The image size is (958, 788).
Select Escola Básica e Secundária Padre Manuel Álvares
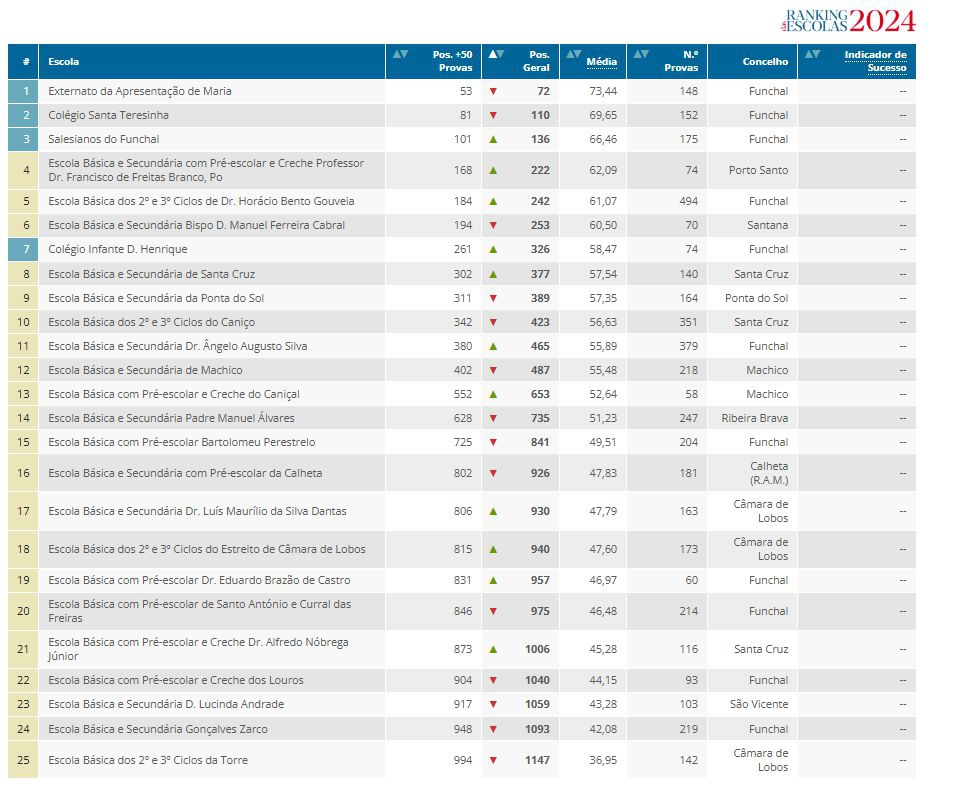click(171, 418)
